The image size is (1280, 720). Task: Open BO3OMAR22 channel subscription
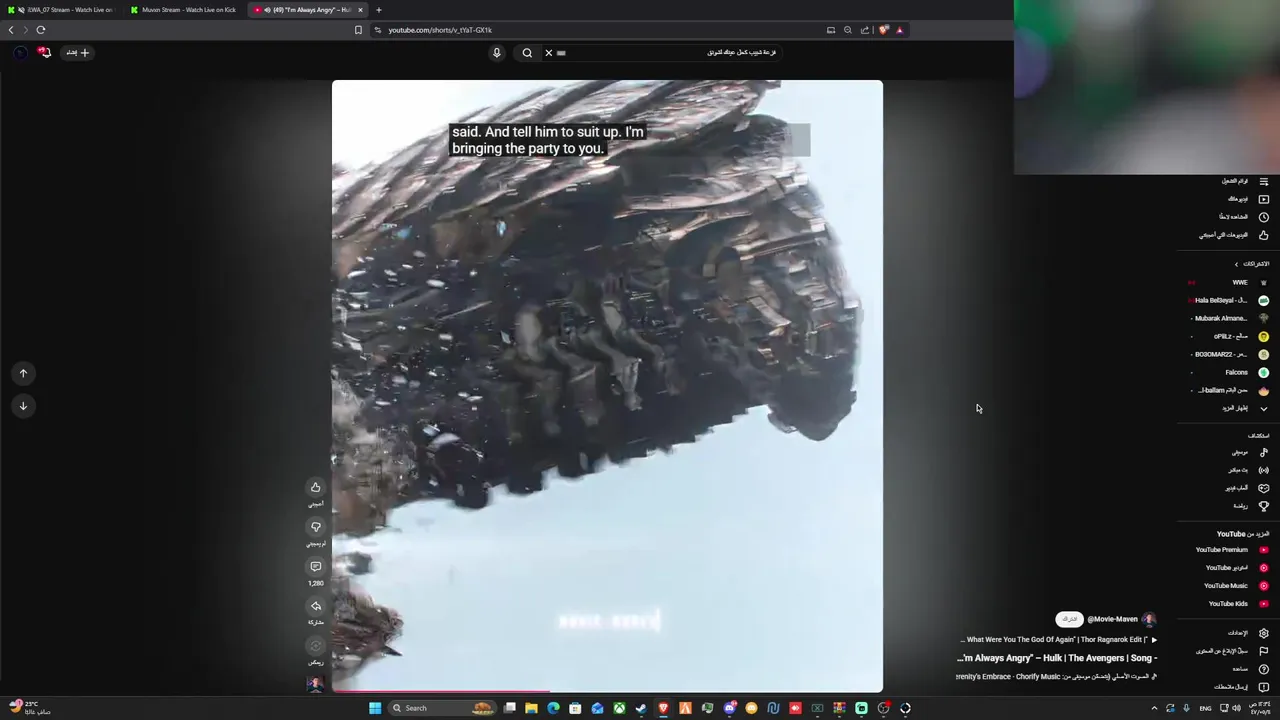pyautogui.click(x=1230, y=354)
